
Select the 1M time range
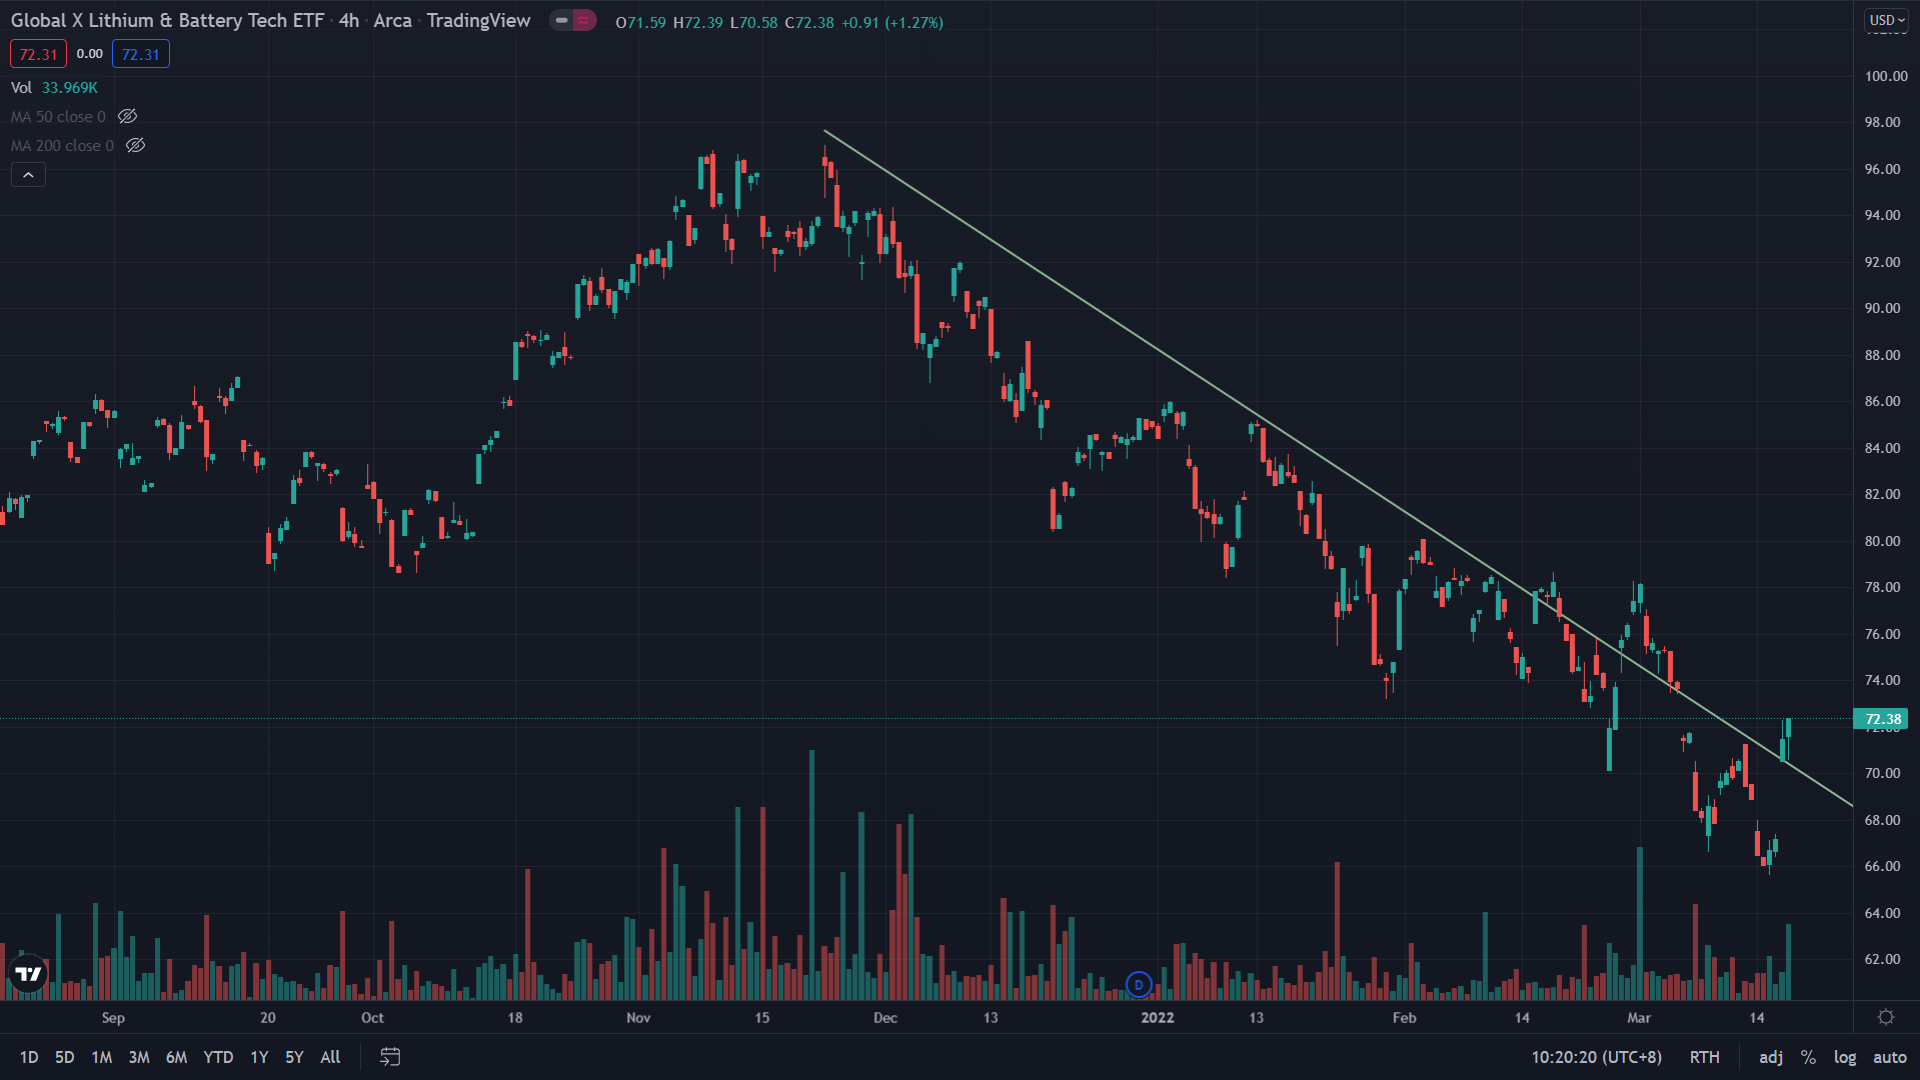[x=102, y=1057]
